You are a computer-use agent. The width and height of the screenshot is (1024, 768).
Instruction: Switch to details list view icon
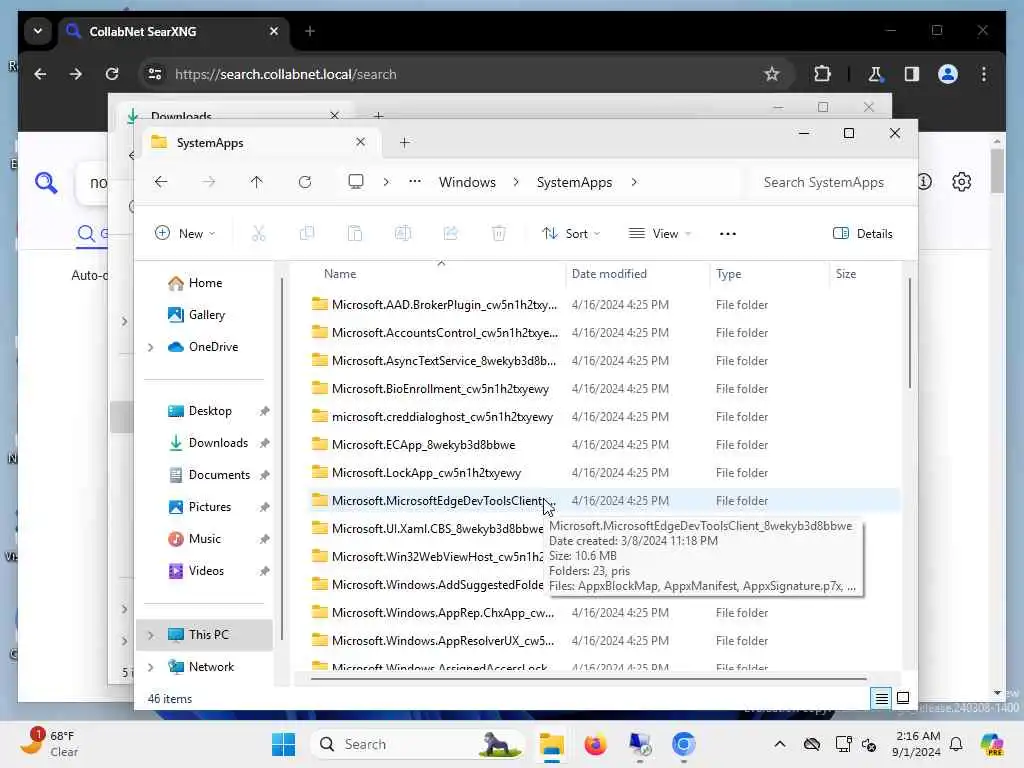(881, 698)
